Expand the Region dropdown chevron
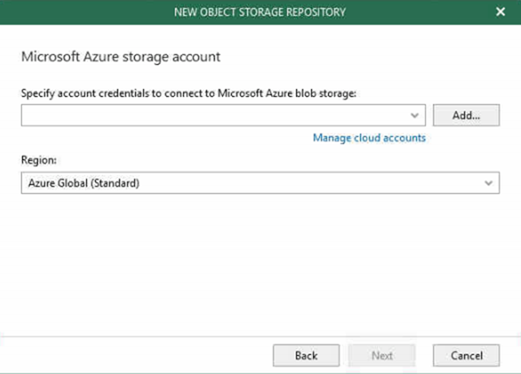 tap(488, 183)
